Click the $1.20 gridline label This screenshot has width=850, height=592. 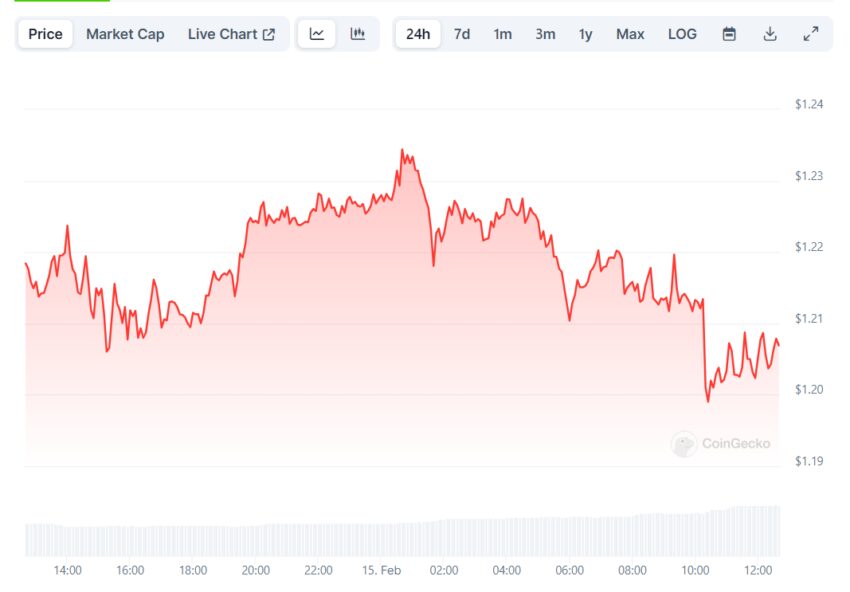point(809,390)
